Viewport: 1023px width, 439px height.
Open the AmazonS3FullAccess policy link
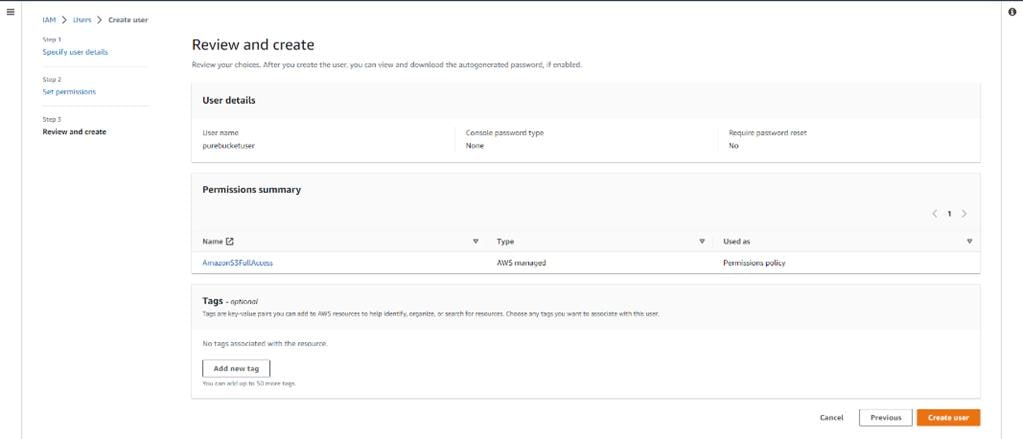pos(238,263)
